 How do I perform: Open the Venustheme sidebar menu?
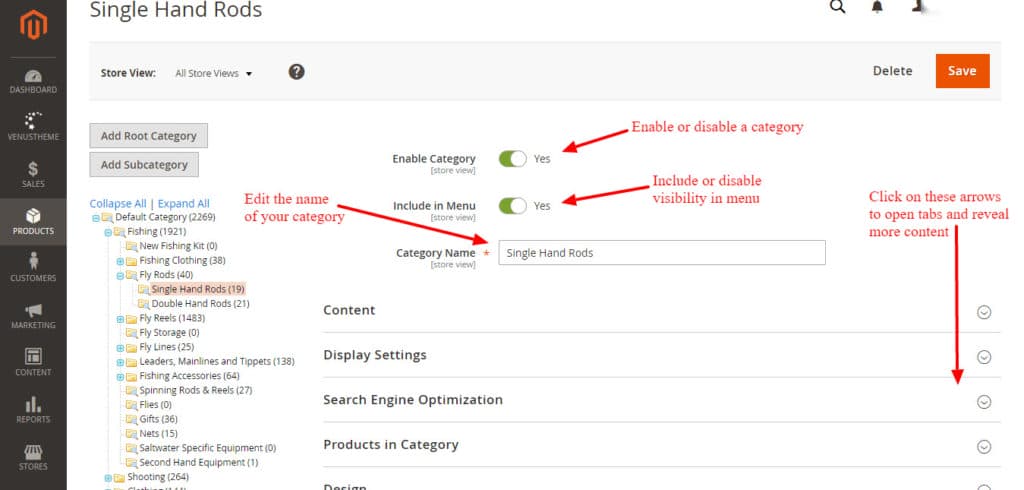point(33,127)
